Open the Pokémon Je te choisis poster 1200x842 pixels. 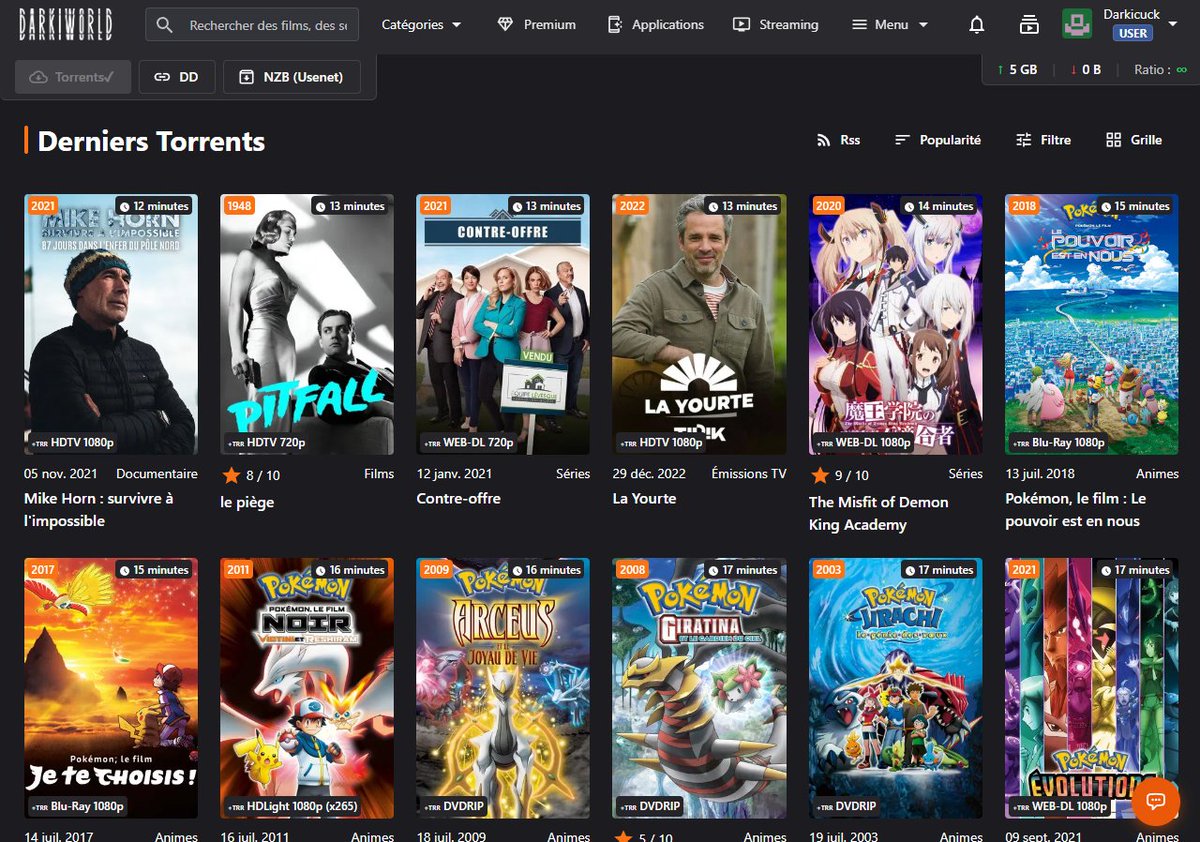click(111, 689)
